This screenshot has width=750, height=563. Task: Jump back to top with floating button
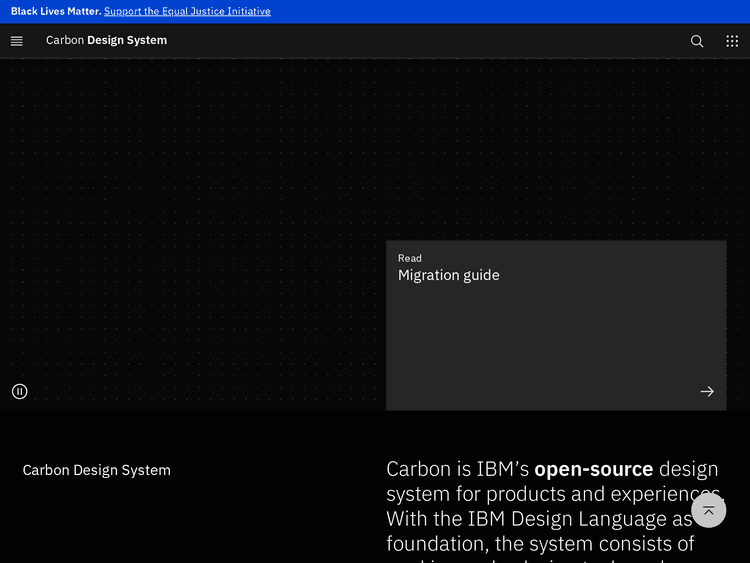(x=708, y=510)
